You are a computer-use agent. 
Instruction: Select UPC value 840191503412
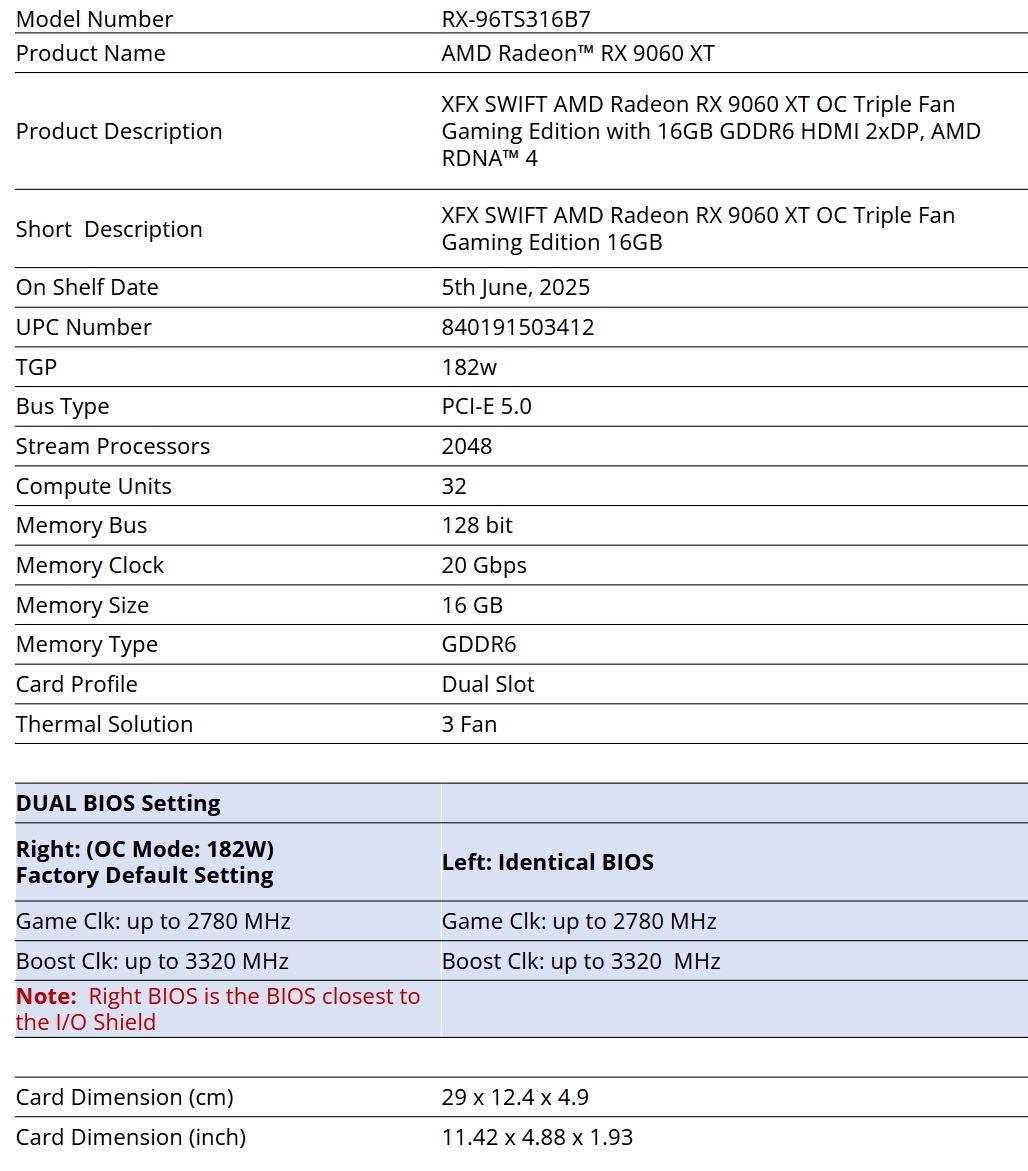point(518,326)
